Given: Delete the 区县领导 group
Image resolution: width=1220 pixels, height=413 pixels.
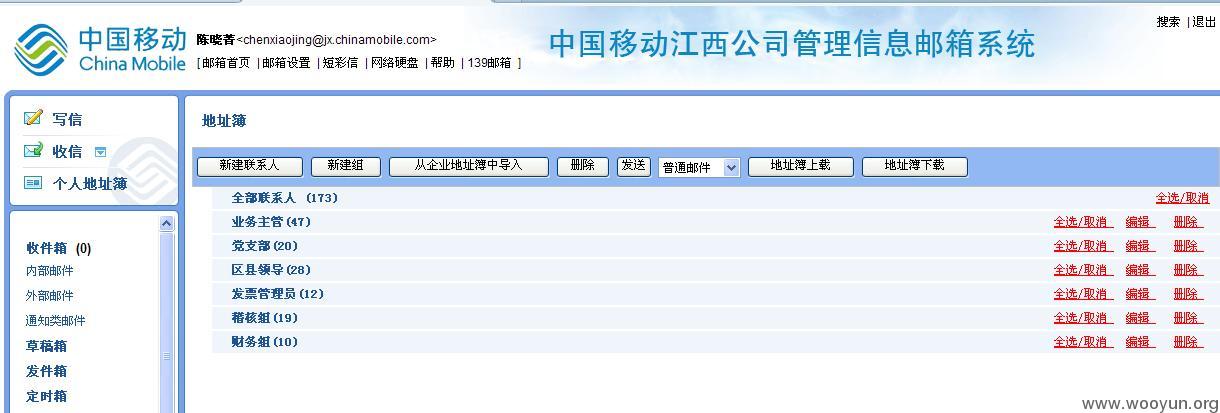Looking at the screenshot, I should [1186, 270].
